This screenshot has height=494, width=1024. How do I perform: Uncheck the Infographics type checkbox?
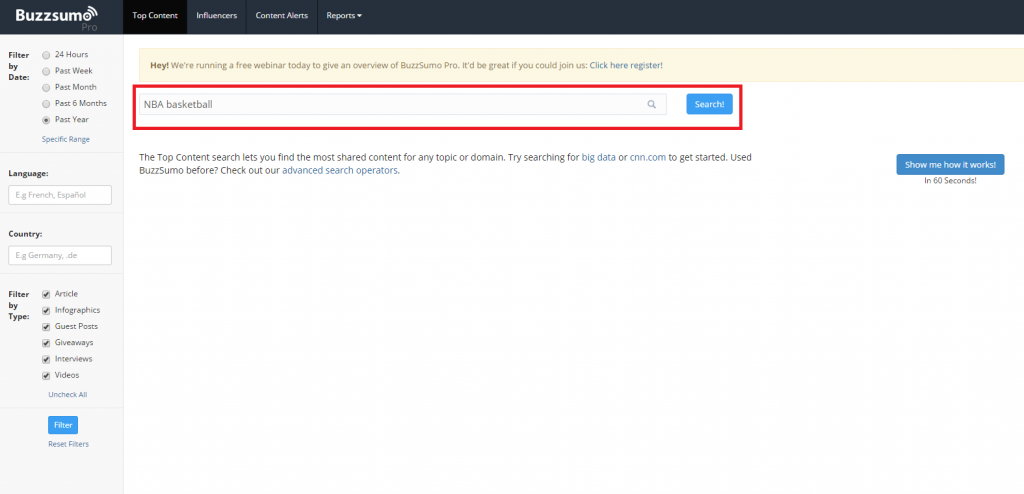46,311
